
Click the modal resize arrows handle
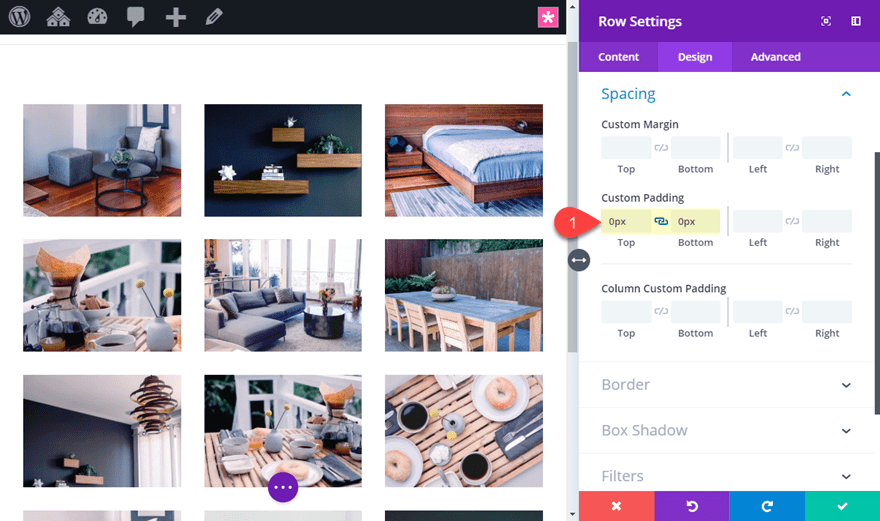[x=579, y=260]
